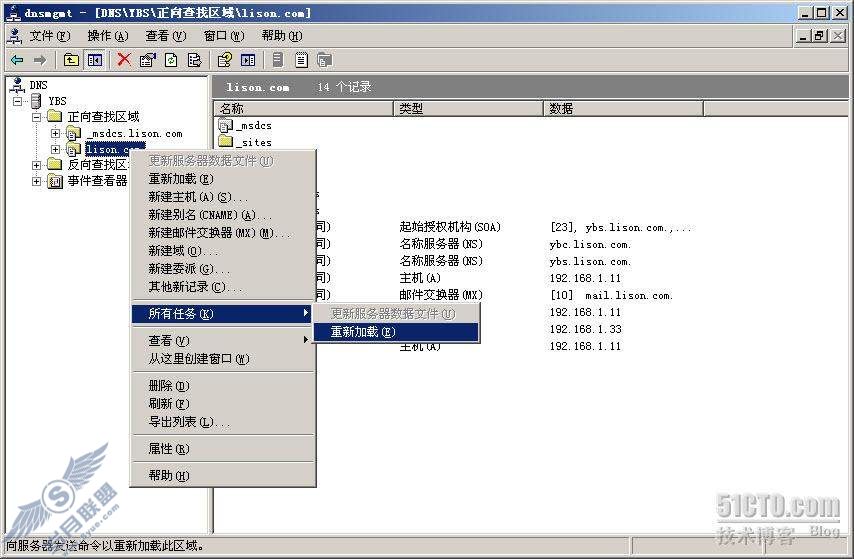Choose 新建主机(A)(S)... in context menu
The width and height of the screenshot is (854, 559).
click(222, 197)
